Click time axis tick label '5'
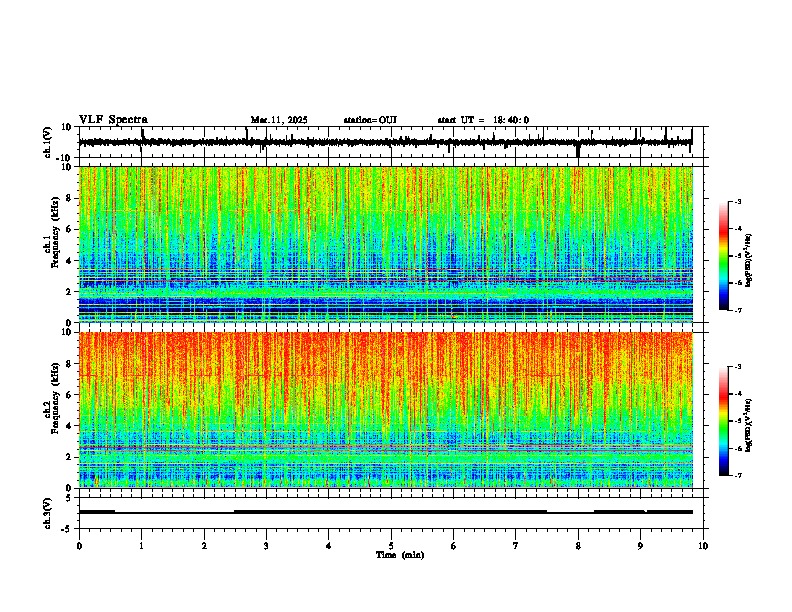The image size is (792, 612). tap(391, 546)
